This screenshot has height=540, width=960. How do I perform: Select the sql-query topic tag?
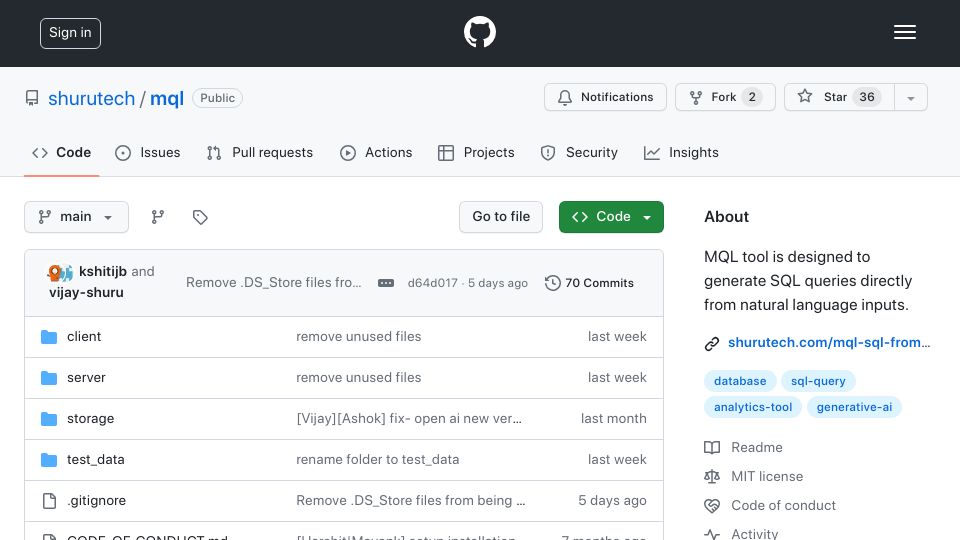click(x=818, y=381)
